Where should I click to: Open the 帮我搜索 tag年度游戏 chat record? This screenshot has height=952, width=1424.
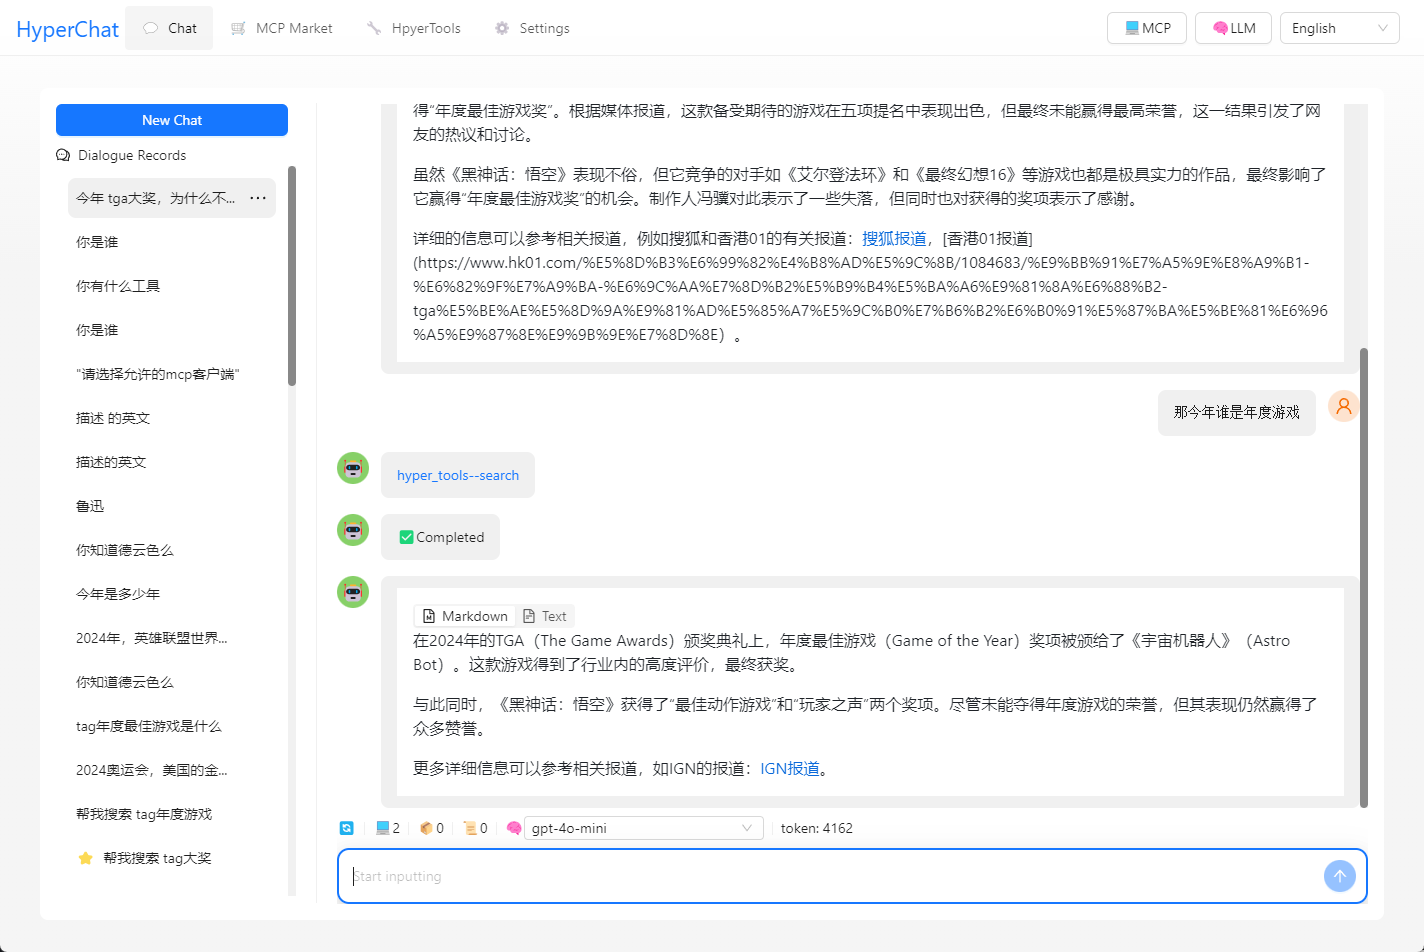(172, 814)
